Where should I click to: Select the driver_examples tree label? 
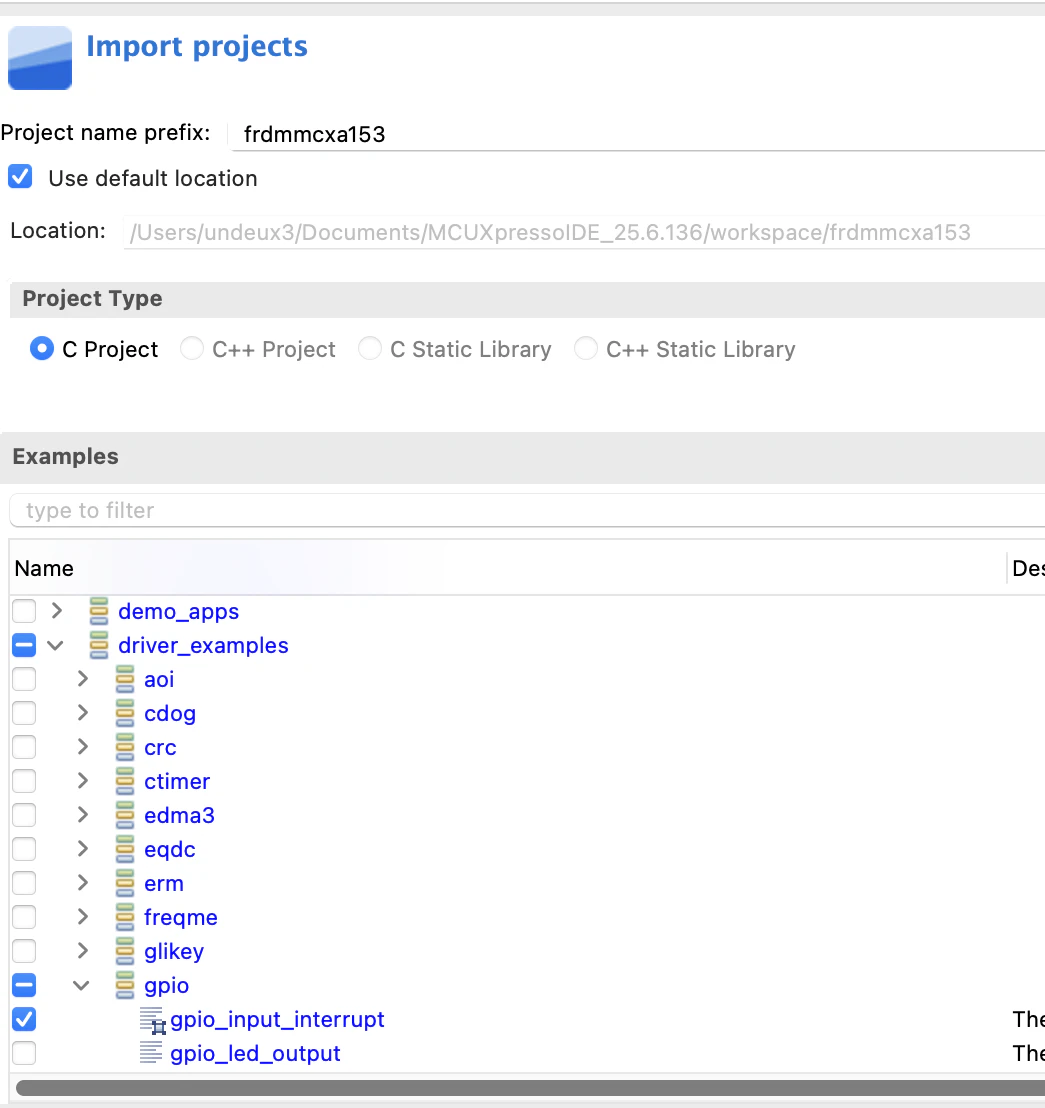(x=203, y=646)
